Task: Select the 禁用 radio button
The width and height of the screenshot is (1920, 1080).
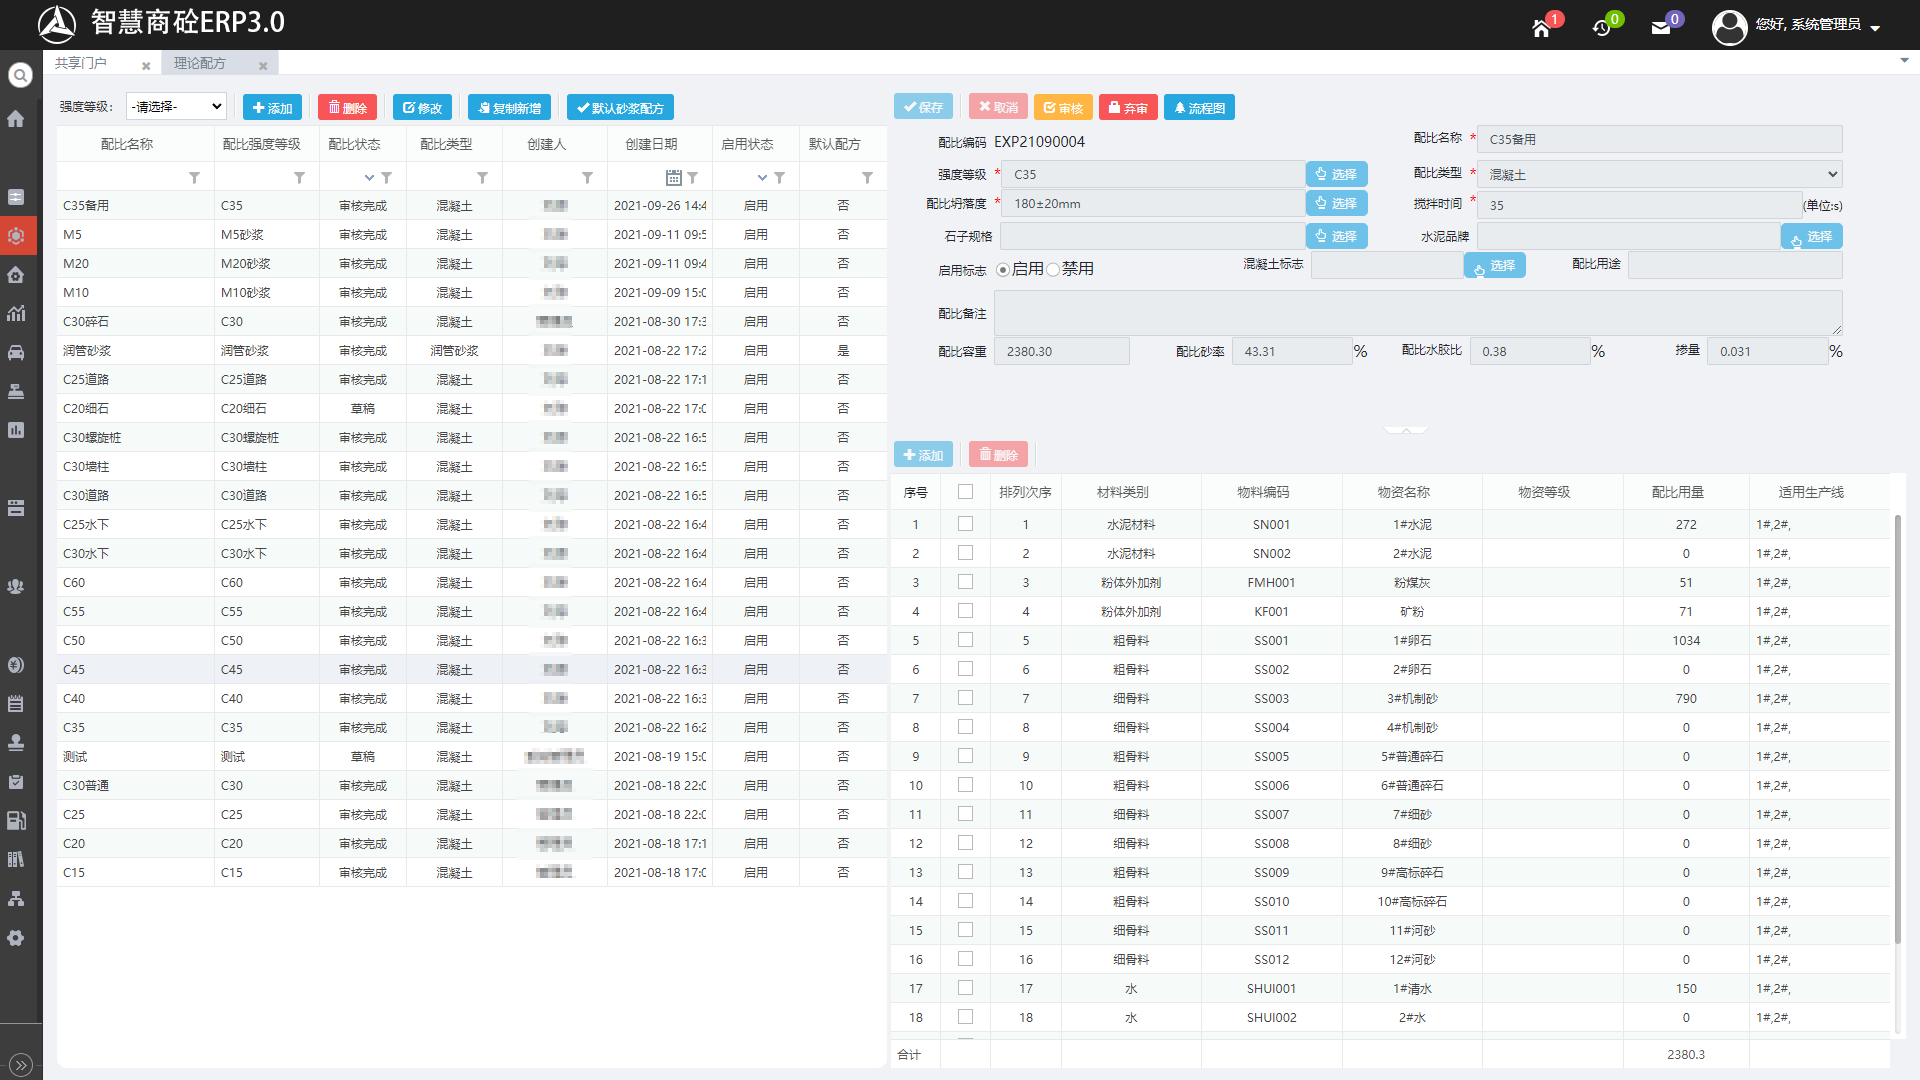Action: [1053, 270]
